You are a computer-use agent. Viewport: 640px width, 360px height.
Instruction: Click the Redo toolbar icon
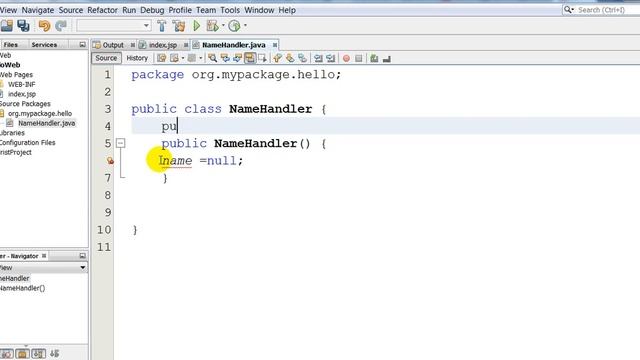point(61,26)
